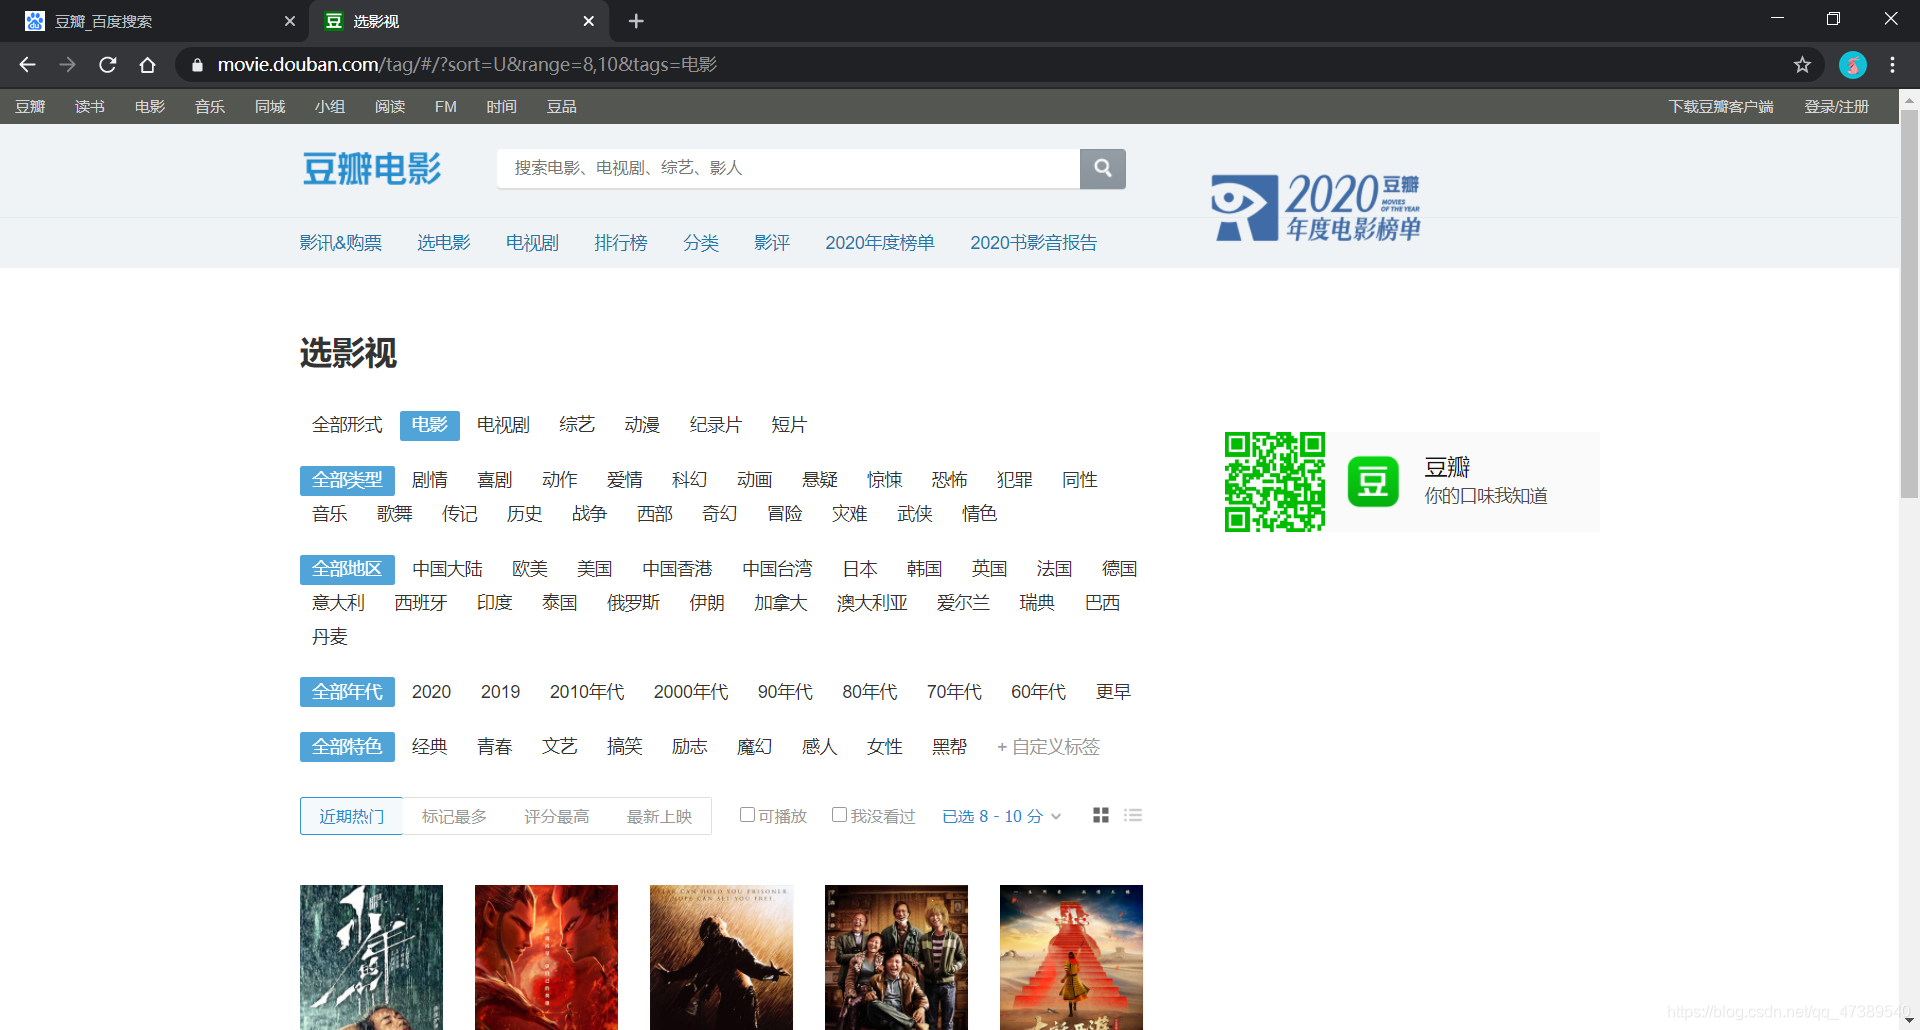Switch to the 豆瓣_百度搜索 tab

[x=155, y=21]
